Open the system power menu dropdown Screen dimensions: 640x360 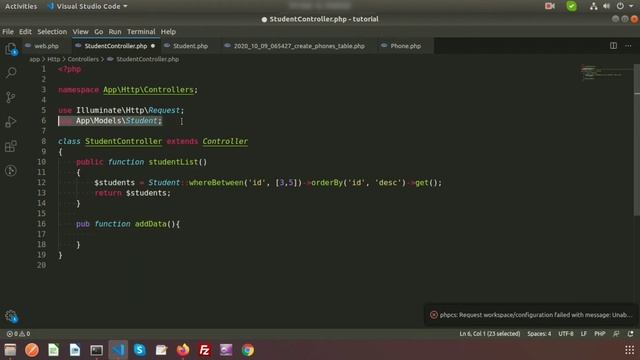pos(624,6)
